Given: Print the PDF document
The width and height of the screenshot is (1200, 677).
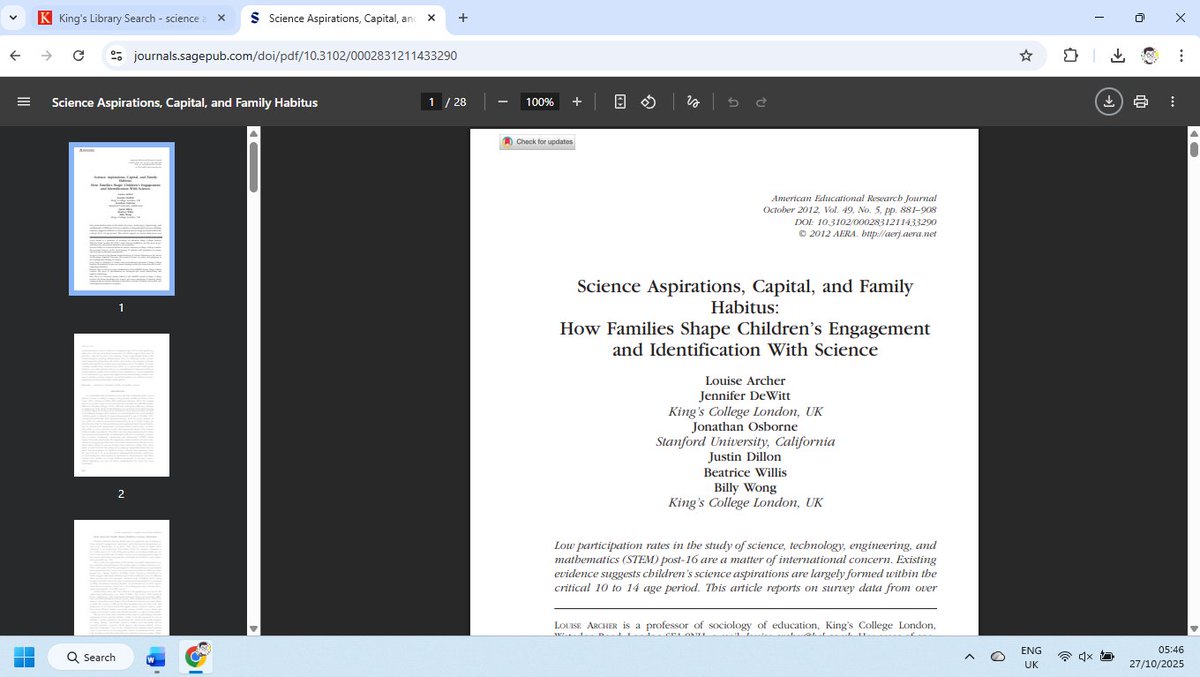Looking at the screenshot, I should (x=1141, y=102).
